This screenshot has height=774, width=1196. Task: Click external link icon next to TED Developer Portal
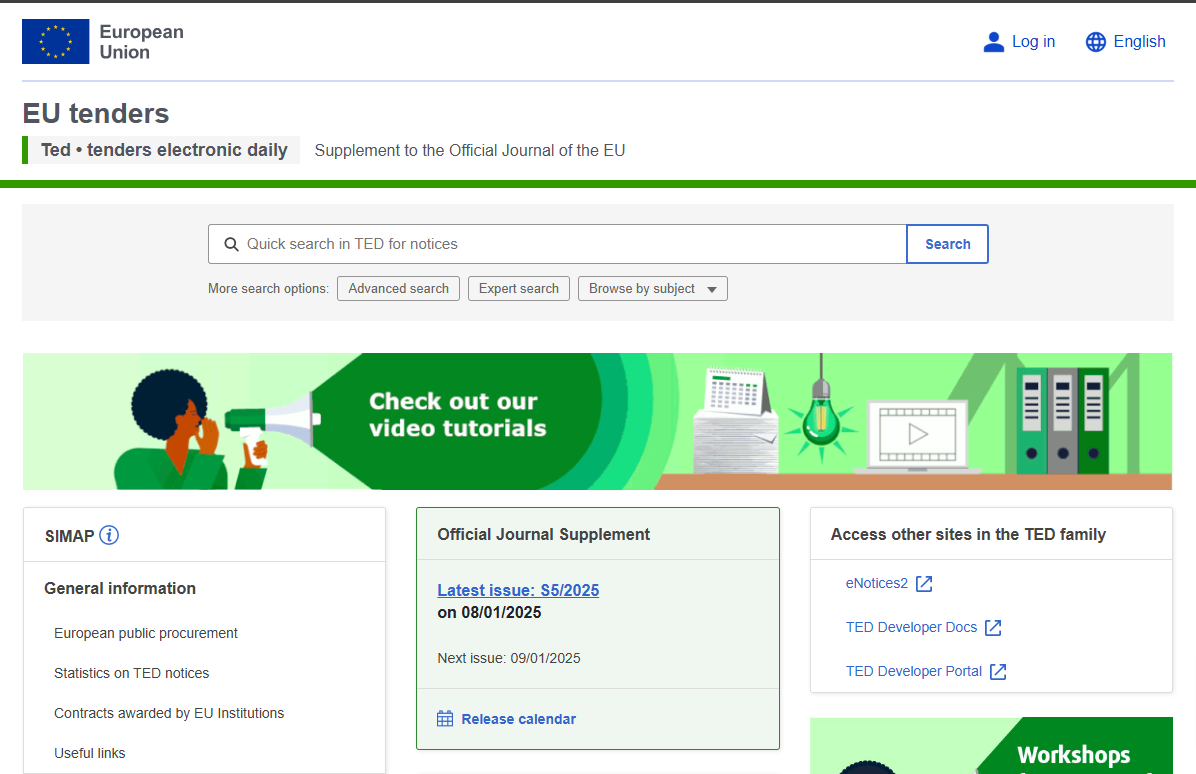[x=998, y=671]
